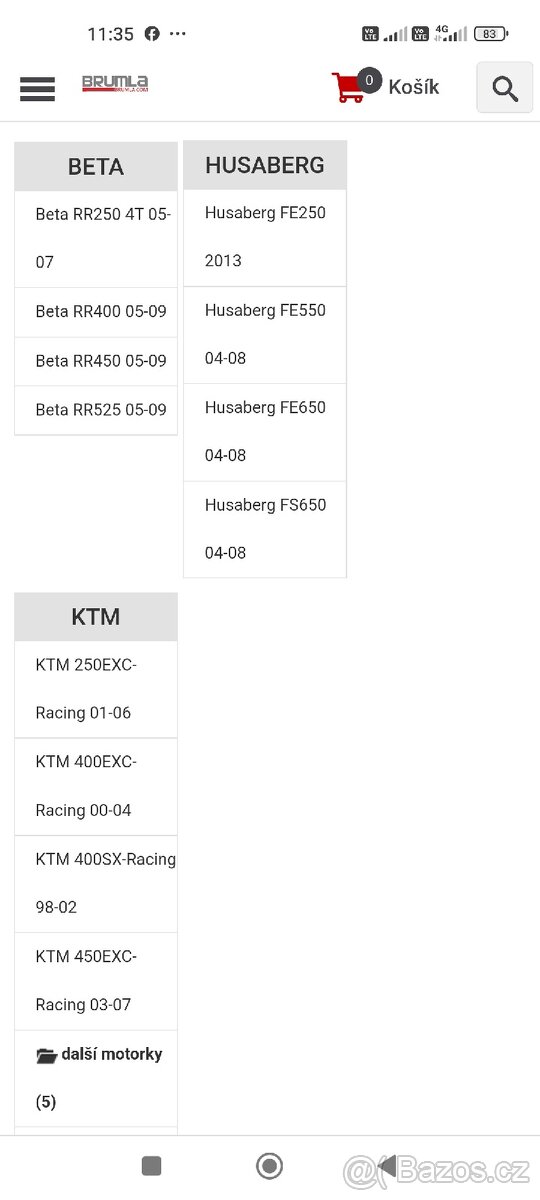Open the BETA category header
The height and width of the screenshot is (1200, 540).
(96, 167)
